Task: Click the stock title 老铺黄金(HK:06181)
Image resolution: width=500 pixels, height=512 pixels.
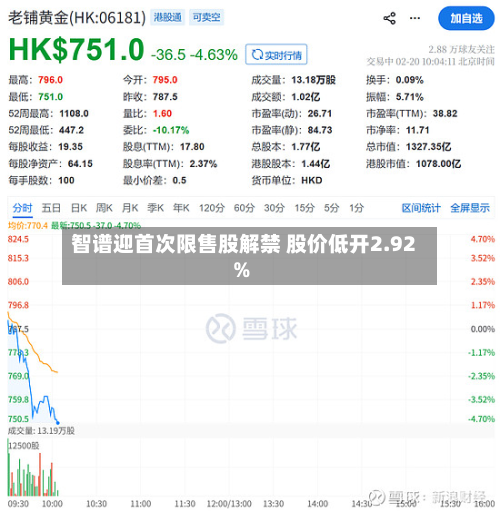Action: tap(77, 18)
